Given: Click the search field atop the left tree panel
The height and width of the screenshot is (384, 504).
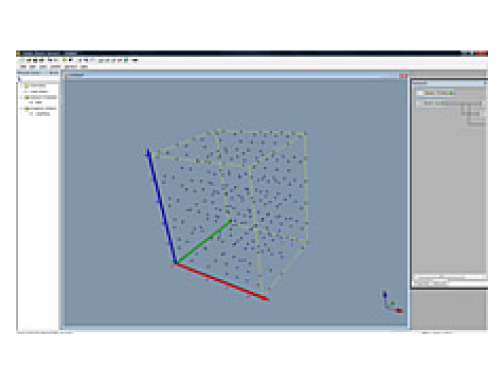Looking at the screenshot, I should tap(38, 79).
